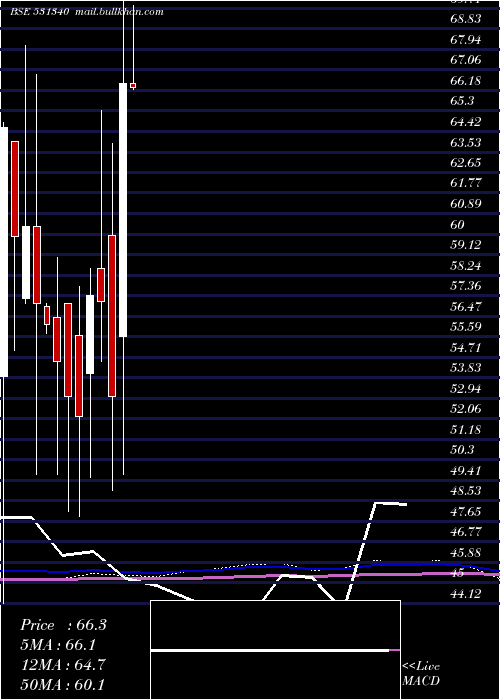Viewport: 500px width, 700px height.
Task: Click the small red candlestick near 66.18
Action: (x=133, y=85)
